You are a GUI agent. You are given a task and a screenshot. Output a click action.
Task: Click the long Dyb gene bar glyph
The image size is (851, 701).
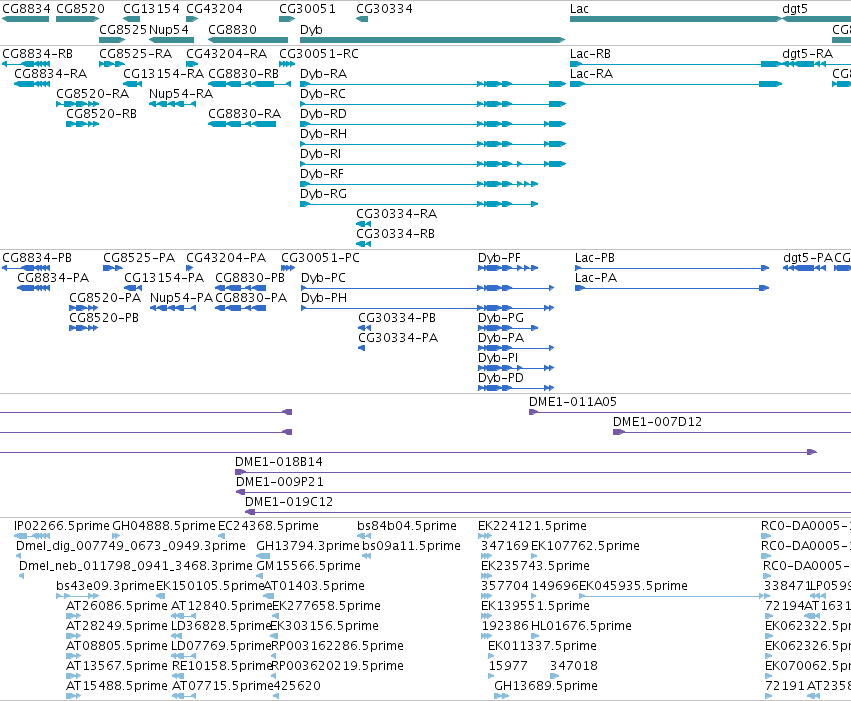click(433, 40)
